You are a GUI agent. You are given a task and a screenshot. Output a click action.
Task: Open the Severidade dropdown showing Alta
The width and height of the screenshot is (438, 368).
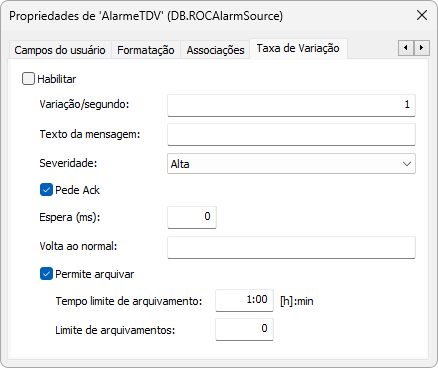(291, 164)
